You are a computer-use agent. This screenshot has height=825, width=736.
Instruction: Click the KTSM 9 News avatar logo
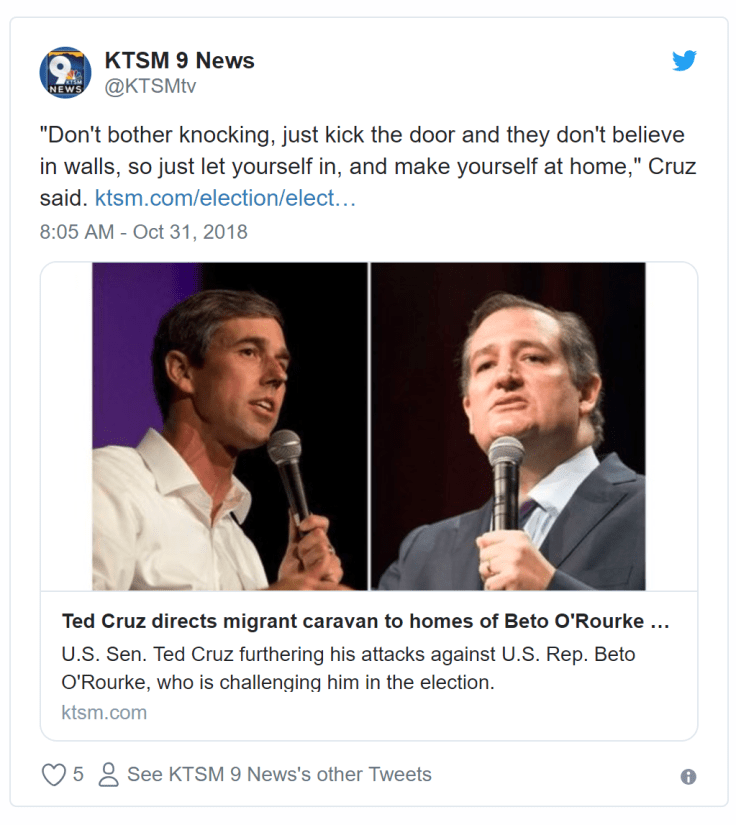click(x=65, y=73)
